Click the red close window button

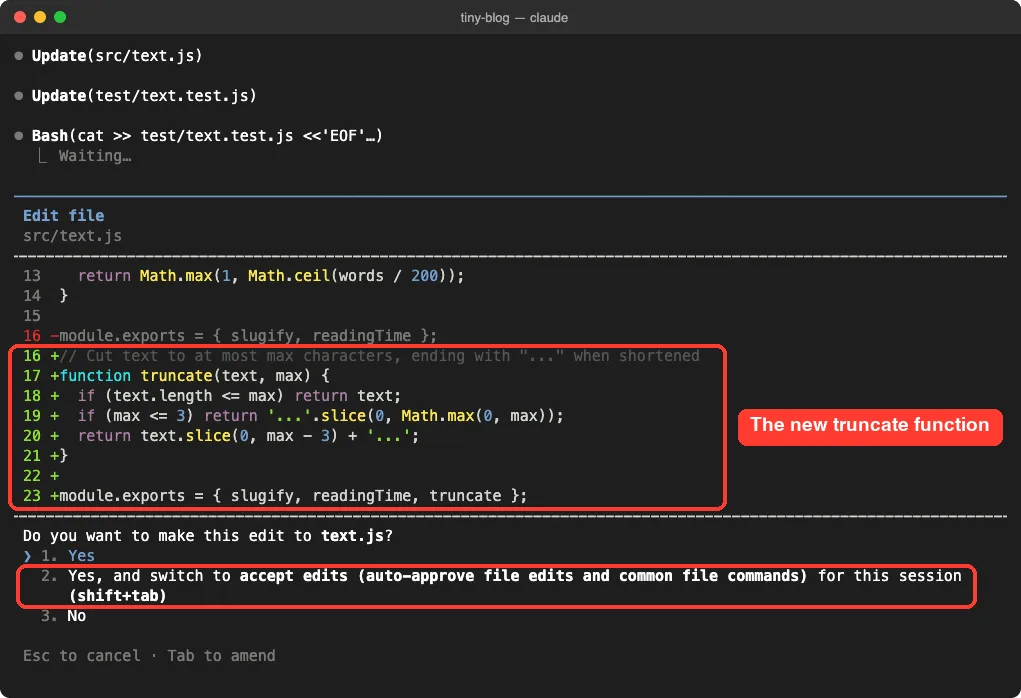(20, 17)
